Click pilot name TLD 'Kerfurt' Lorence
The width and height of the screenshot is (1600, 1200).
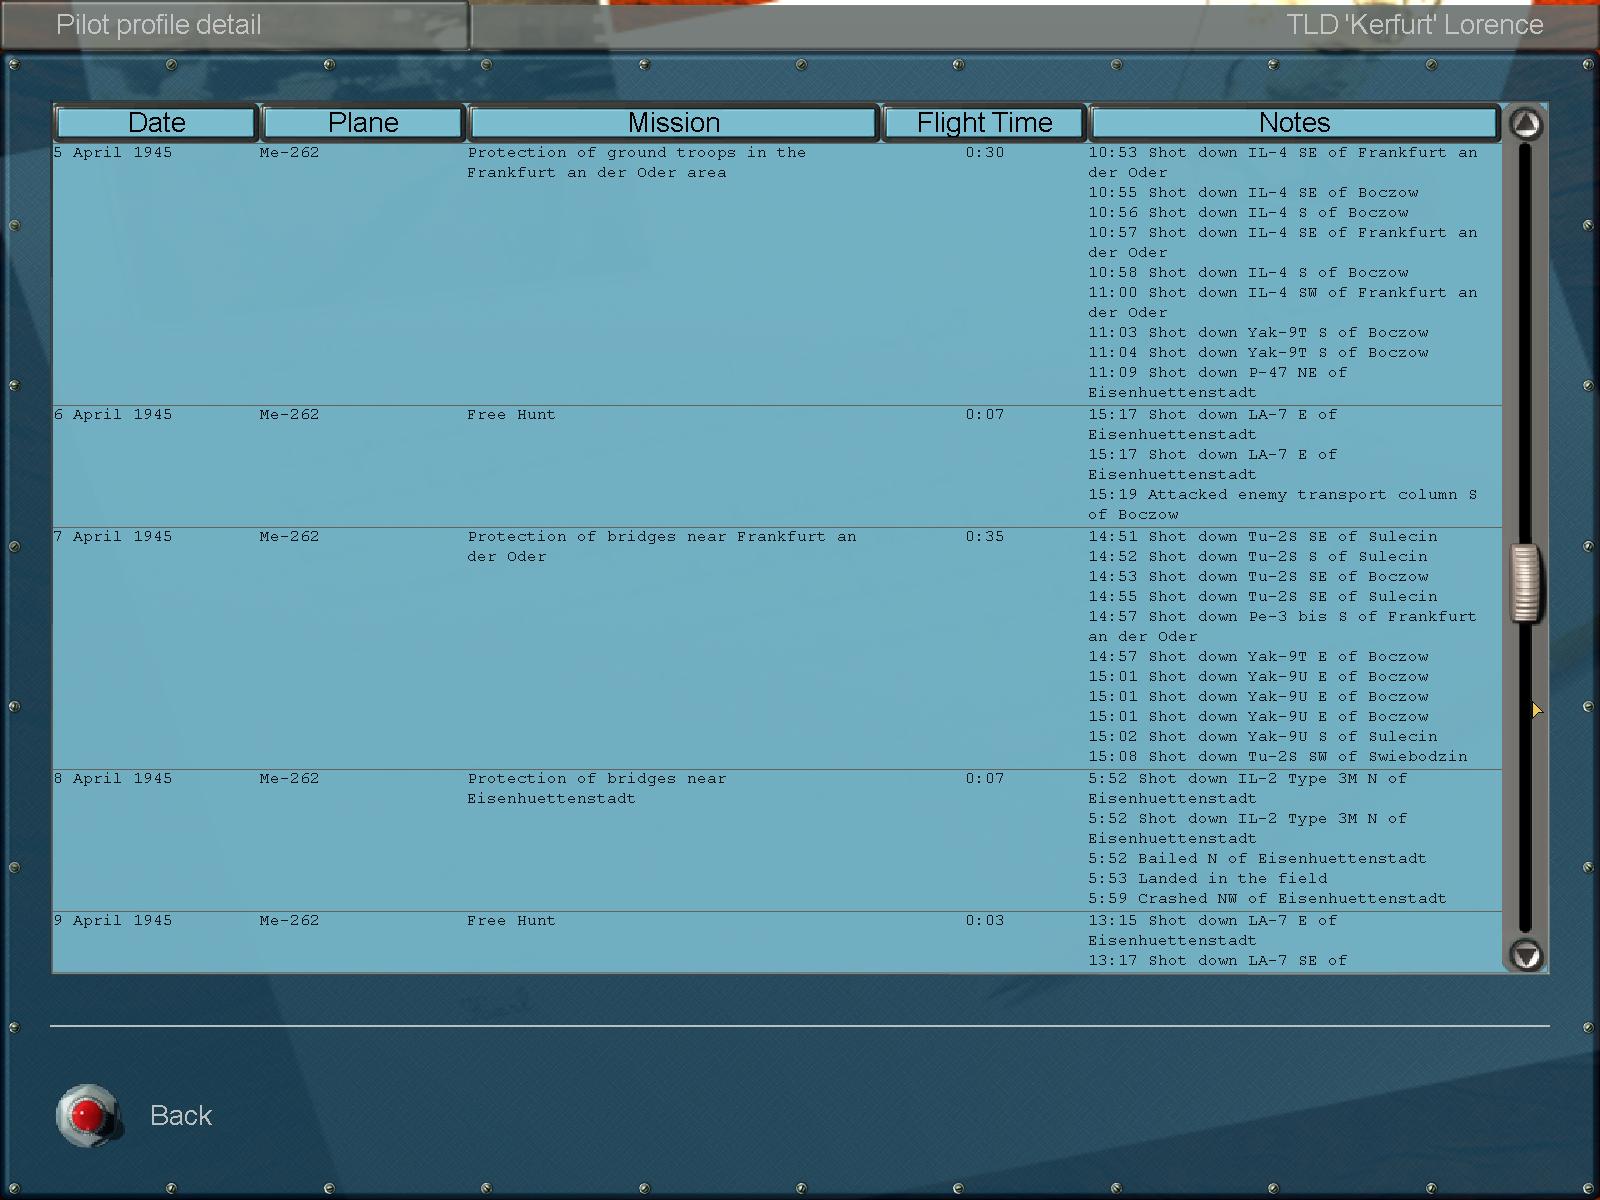click(1415, 25)
